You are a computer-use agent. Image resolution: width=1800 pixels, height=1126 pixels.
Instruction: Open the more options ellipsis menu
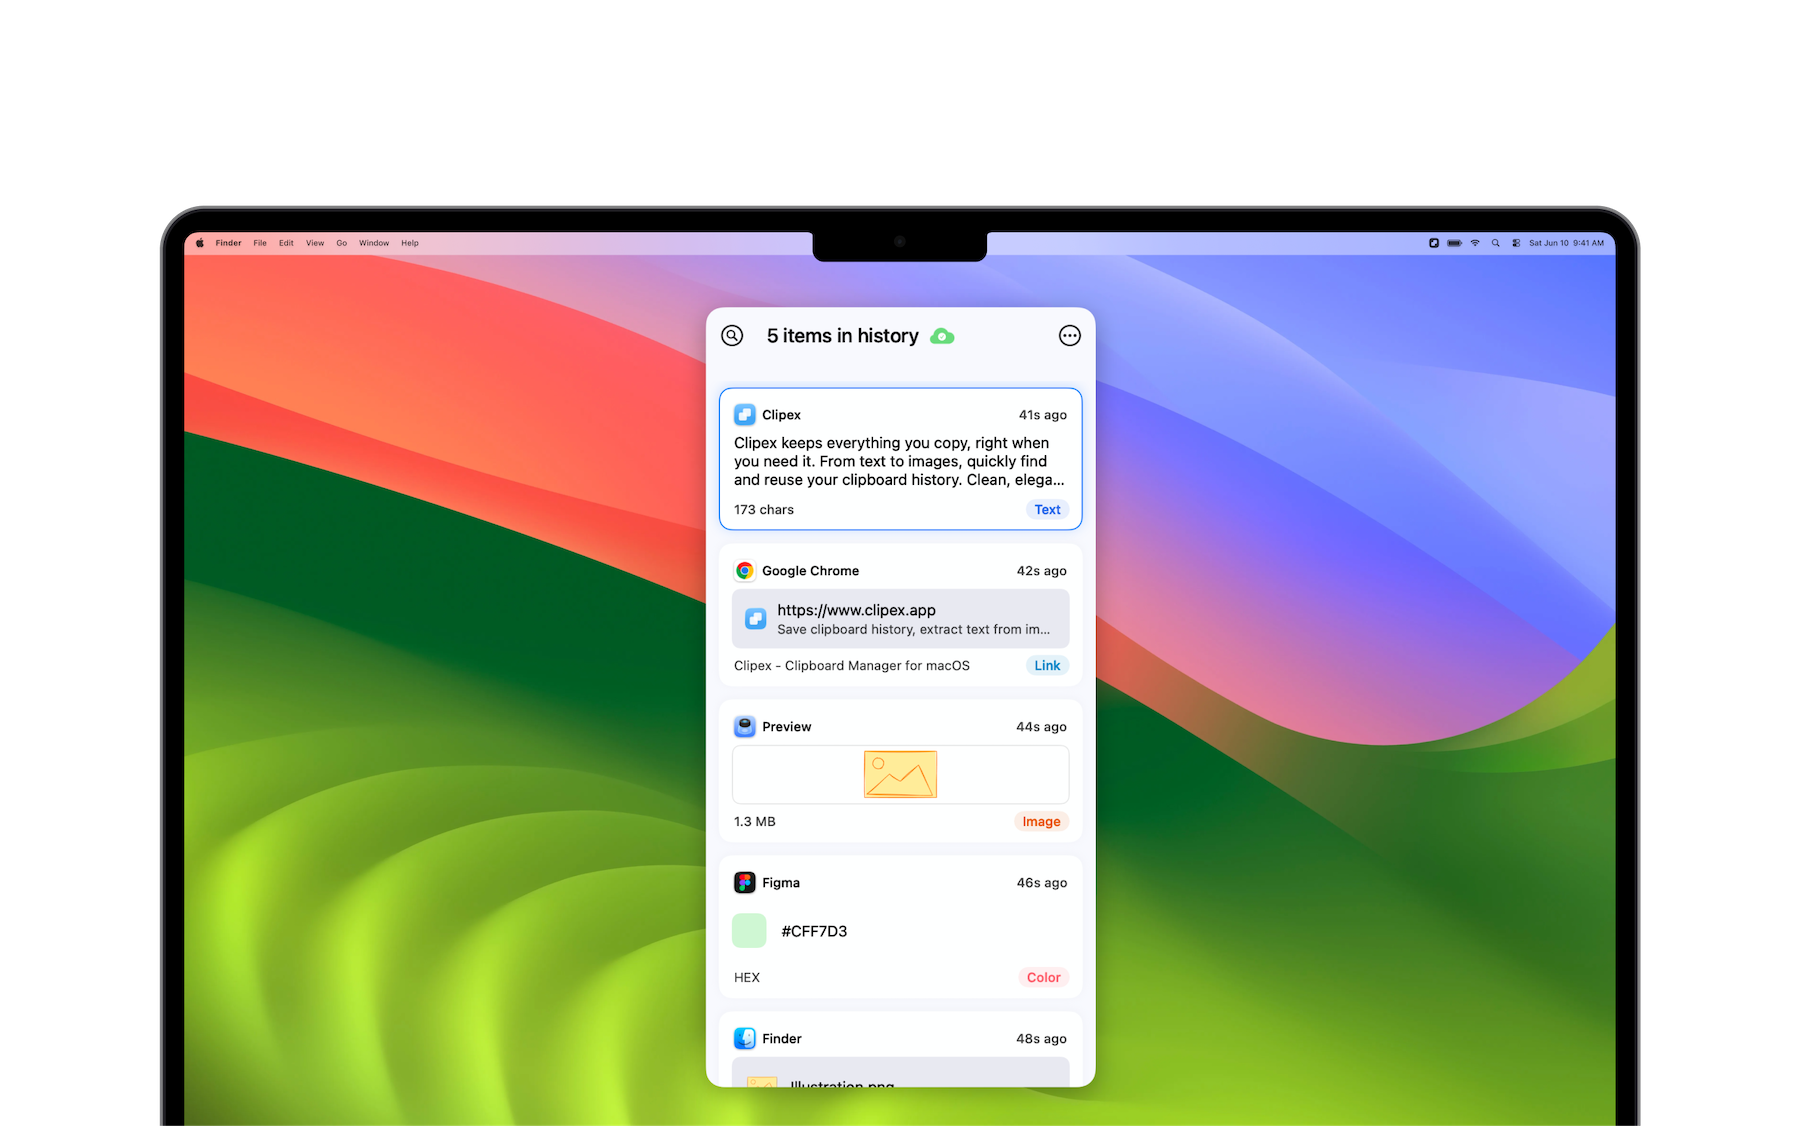click(1070, 336)
